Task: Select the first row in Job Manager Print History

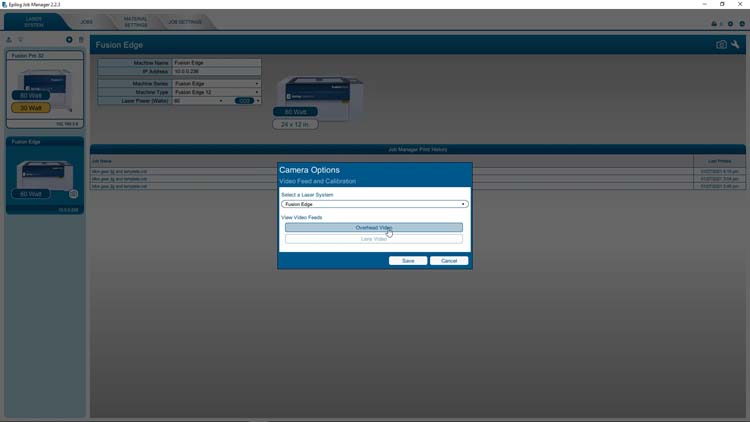Action: [418, 171]
